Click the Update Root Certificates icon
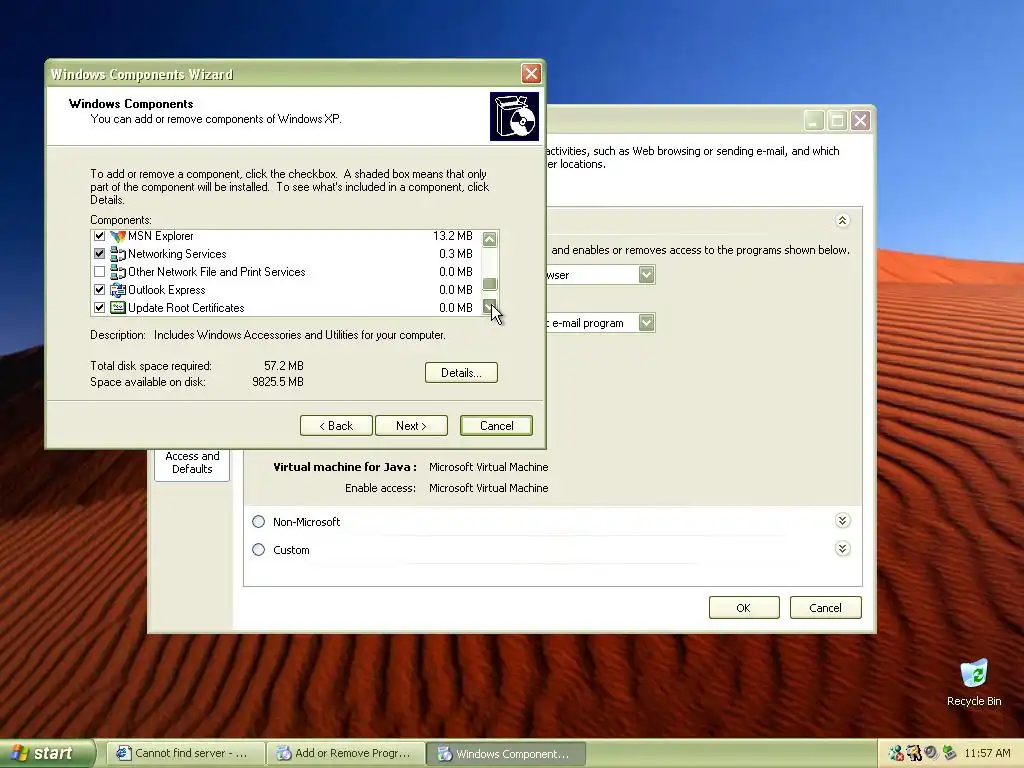This screenshot has height=768, width=1024. pyautogui.click(x=118, y=308)
